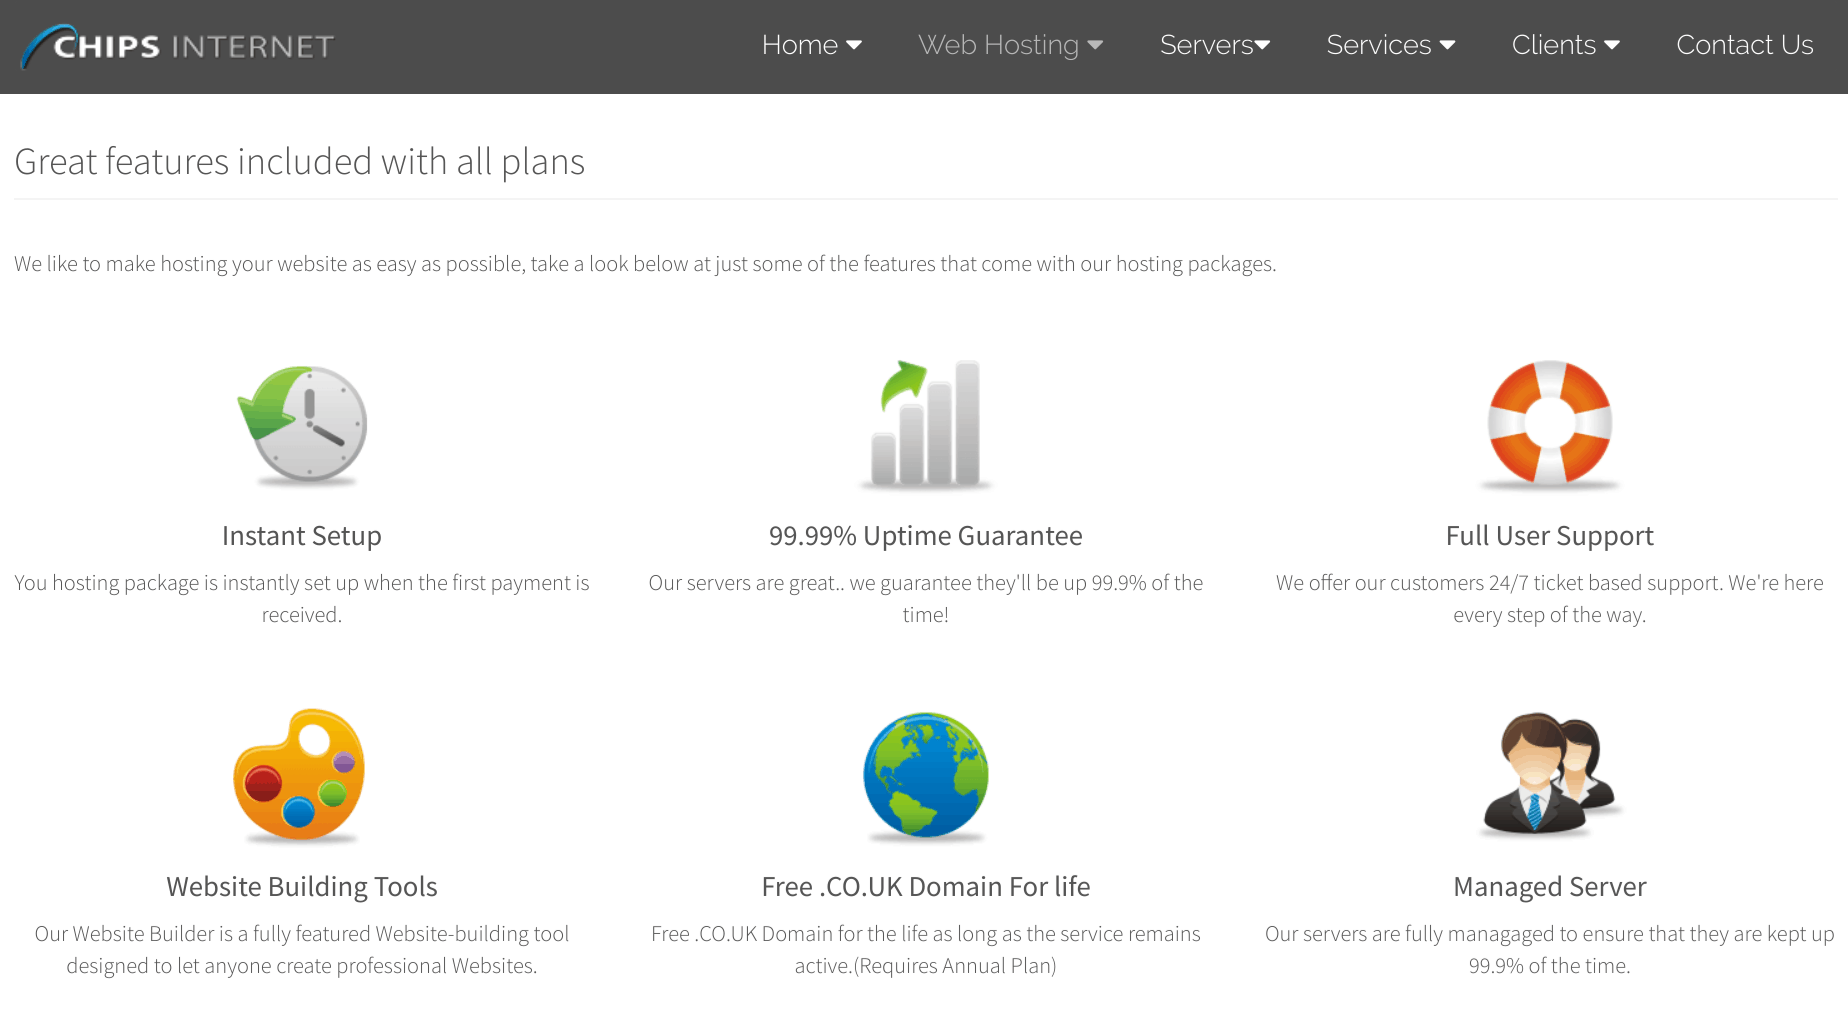The width and height of the screenshot is (1848, 1009).
Task: Expand the Home dropdown arrow
Action: [854, 45]
